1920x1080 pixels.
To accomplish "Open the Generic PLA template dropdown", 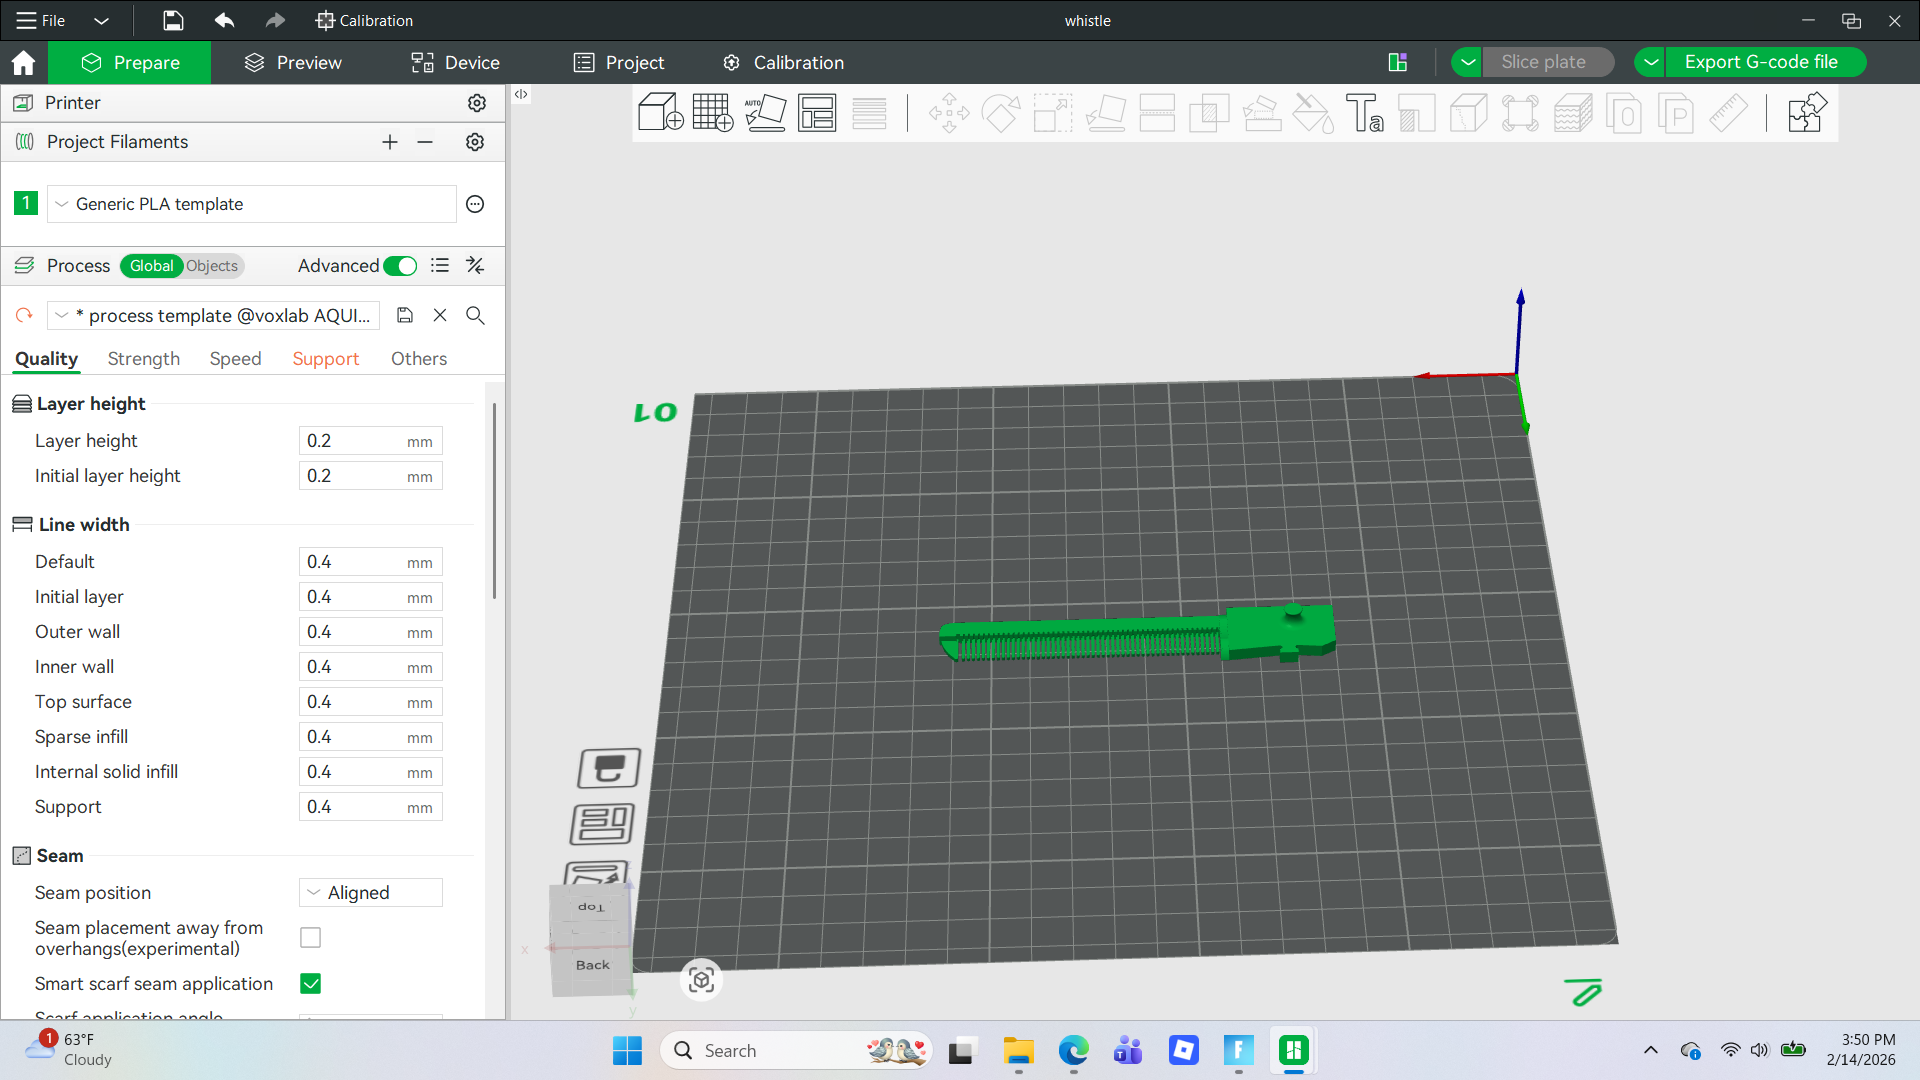I will (x=252, y=204).
